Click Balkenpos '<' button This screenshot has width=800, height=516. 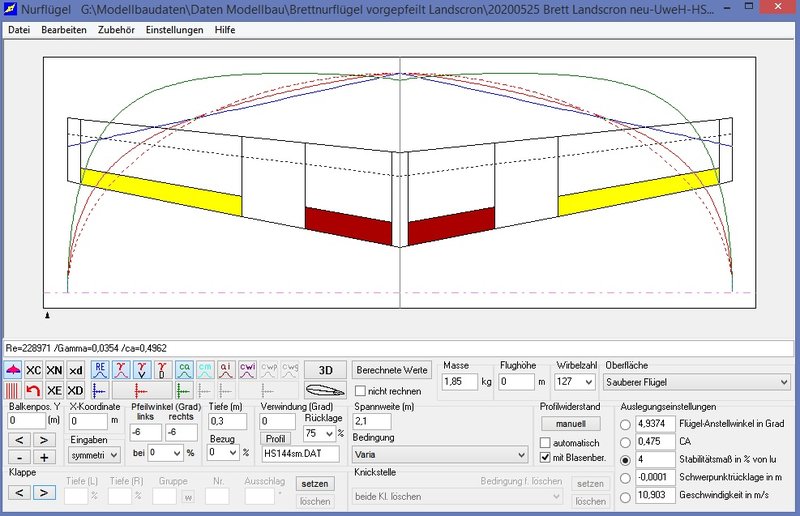[x=19, y=439]
